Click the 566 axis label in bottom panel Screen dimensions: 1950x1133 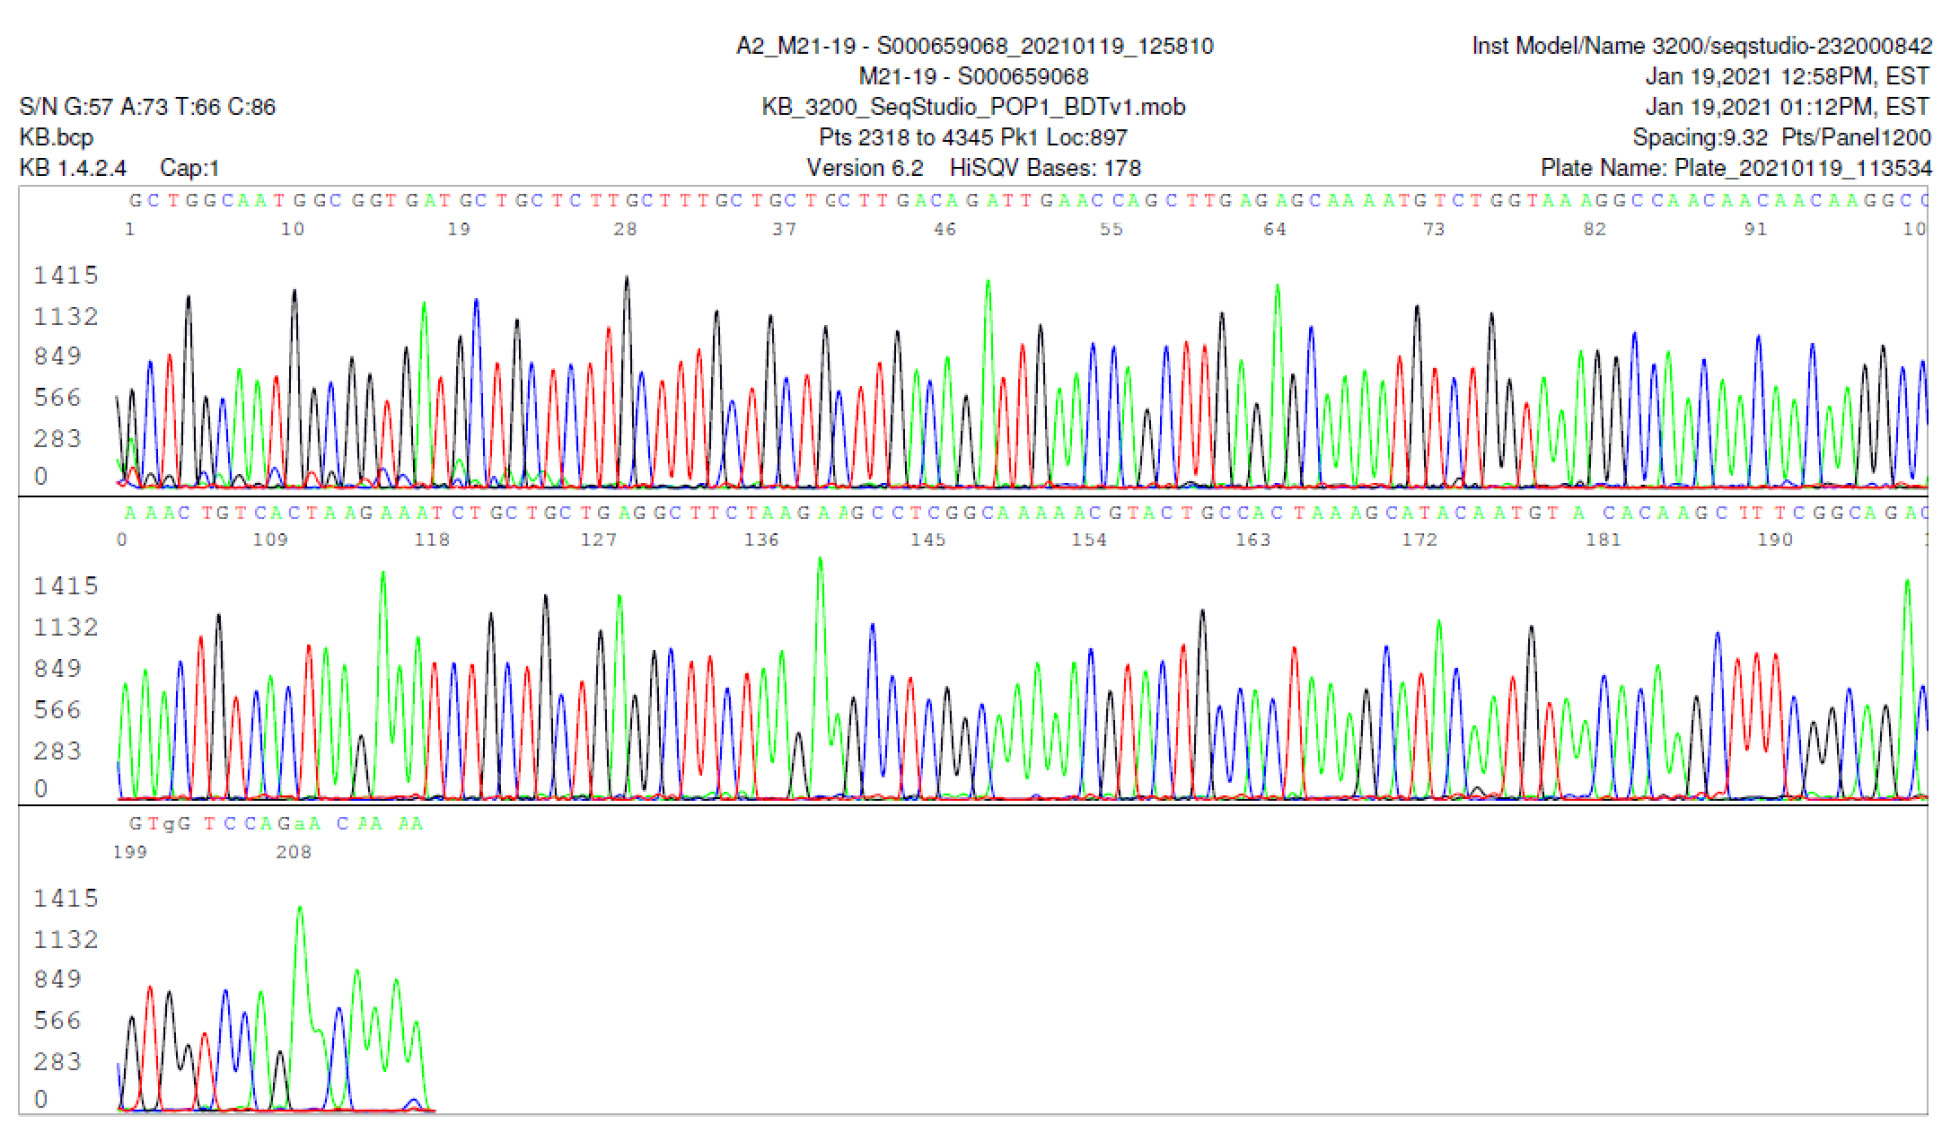(x=57, y=1020)
